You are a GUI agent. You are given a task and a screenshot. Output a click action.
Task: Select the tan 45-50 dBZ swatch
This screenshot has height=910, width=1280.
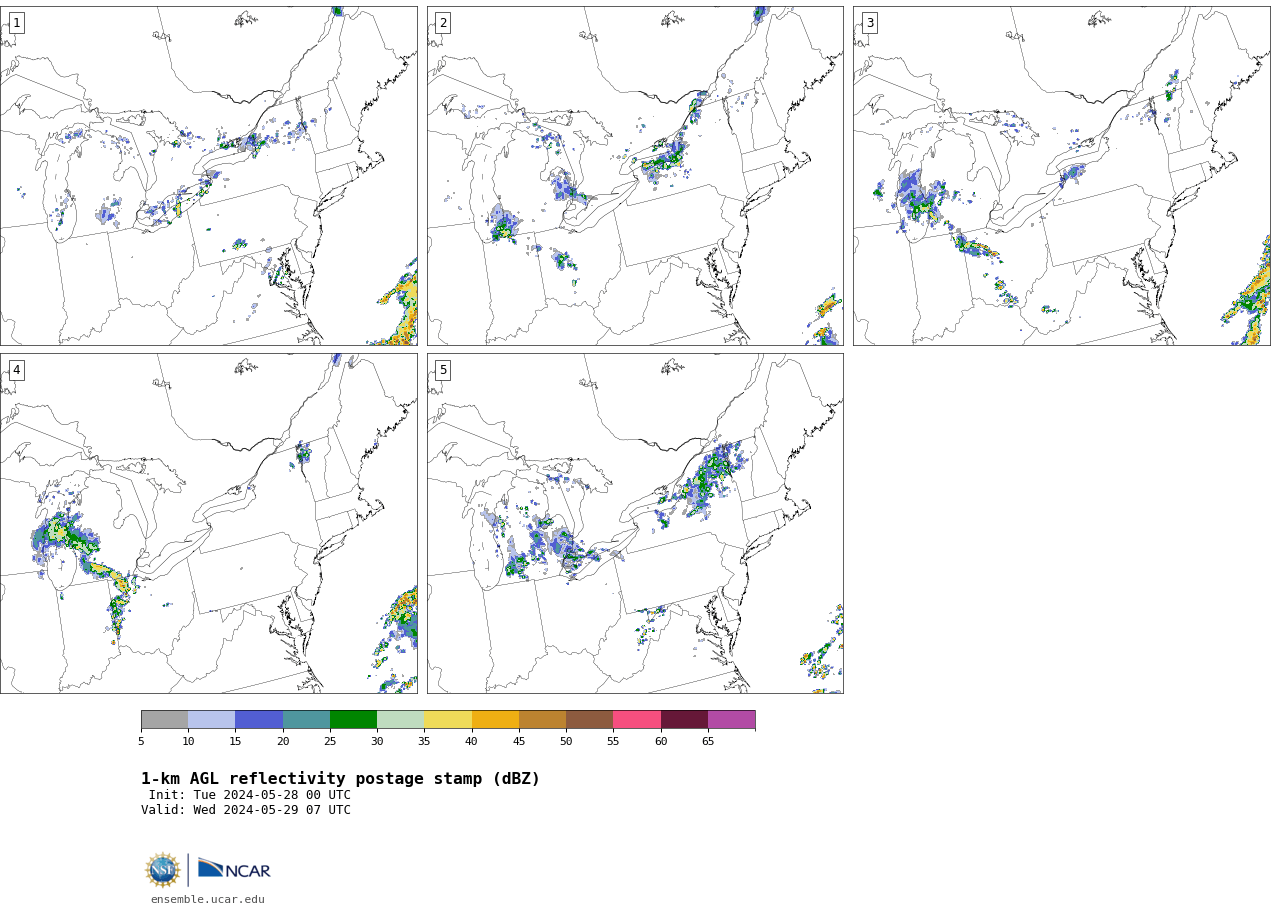[542, 720]
